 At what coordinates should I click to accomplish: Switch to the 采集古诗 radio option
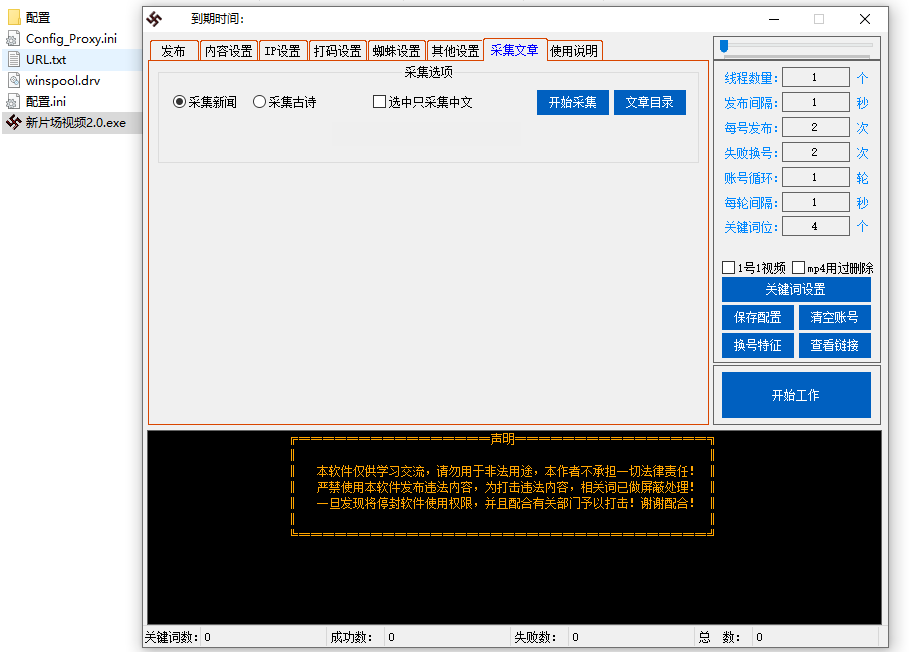click(x=259, y=101)
